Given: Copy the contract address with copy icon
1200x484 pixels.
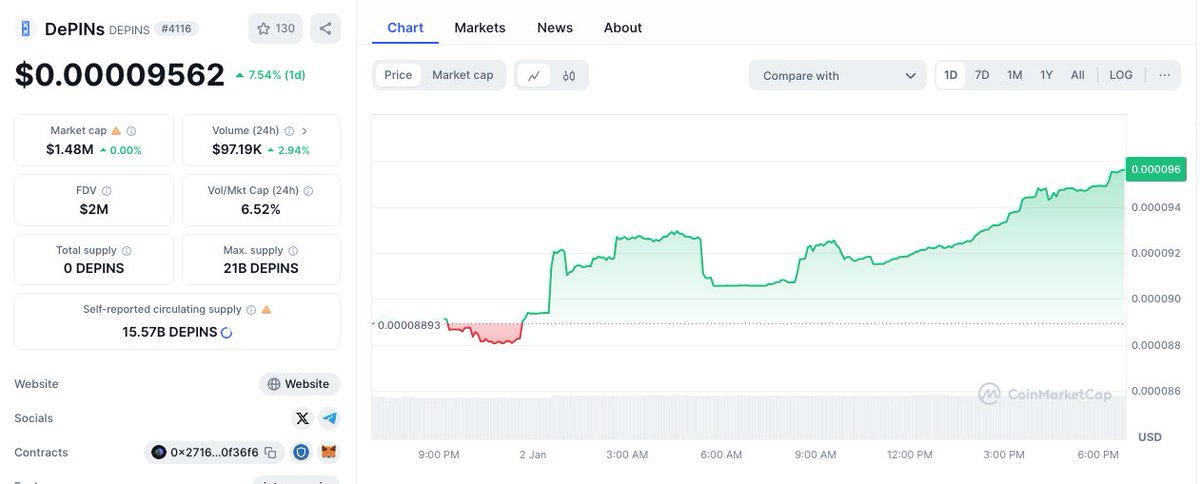Looking at the screenshot, I should (x=271, y=453).
